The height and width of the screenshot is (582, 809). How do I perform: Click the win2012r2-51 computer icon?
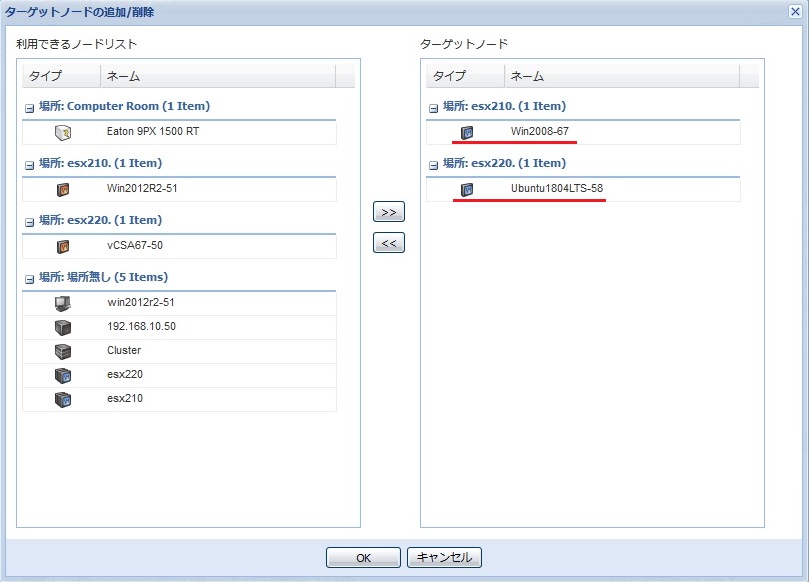[x=63, y=303]
